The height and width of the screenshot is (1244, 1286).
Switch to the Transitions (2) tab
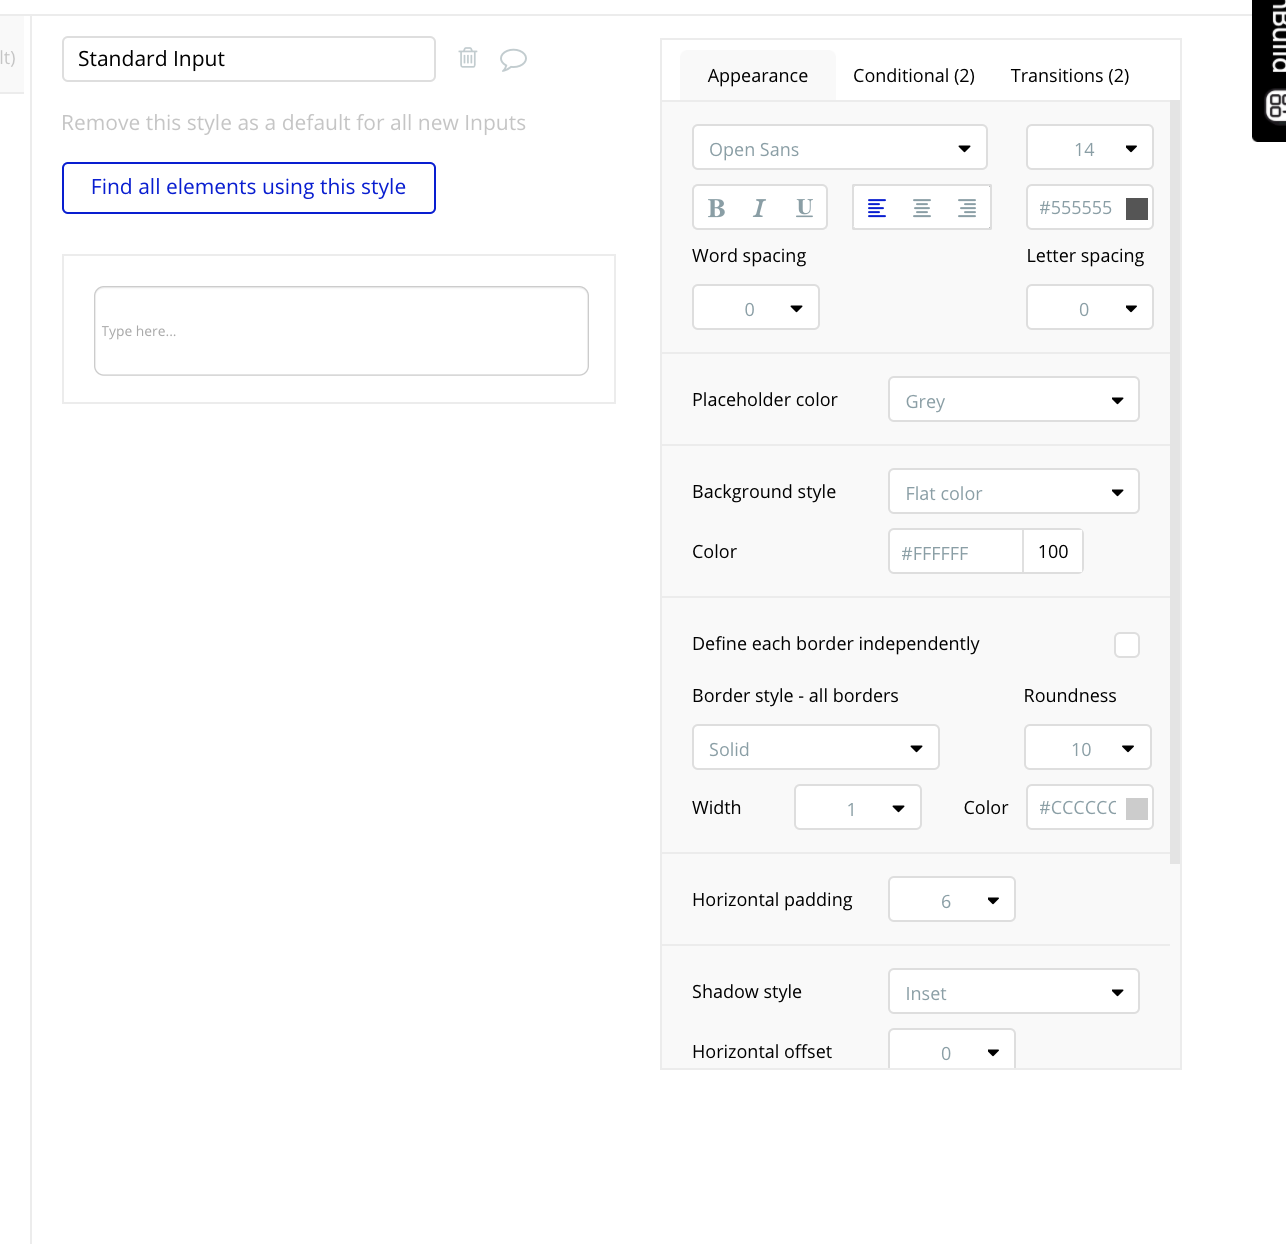[x=1069, y=76]
